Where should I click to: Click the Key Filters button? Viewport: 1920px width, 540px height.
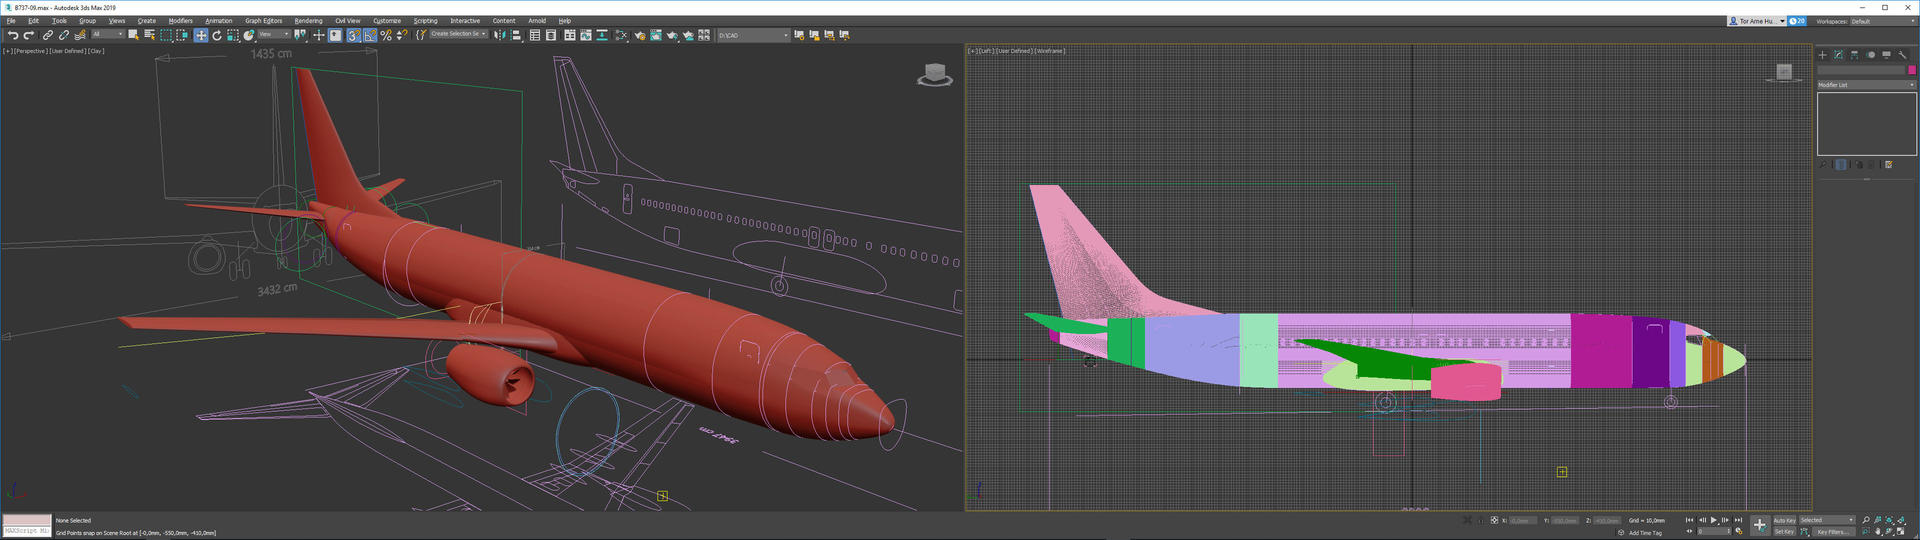point(1833,532)
